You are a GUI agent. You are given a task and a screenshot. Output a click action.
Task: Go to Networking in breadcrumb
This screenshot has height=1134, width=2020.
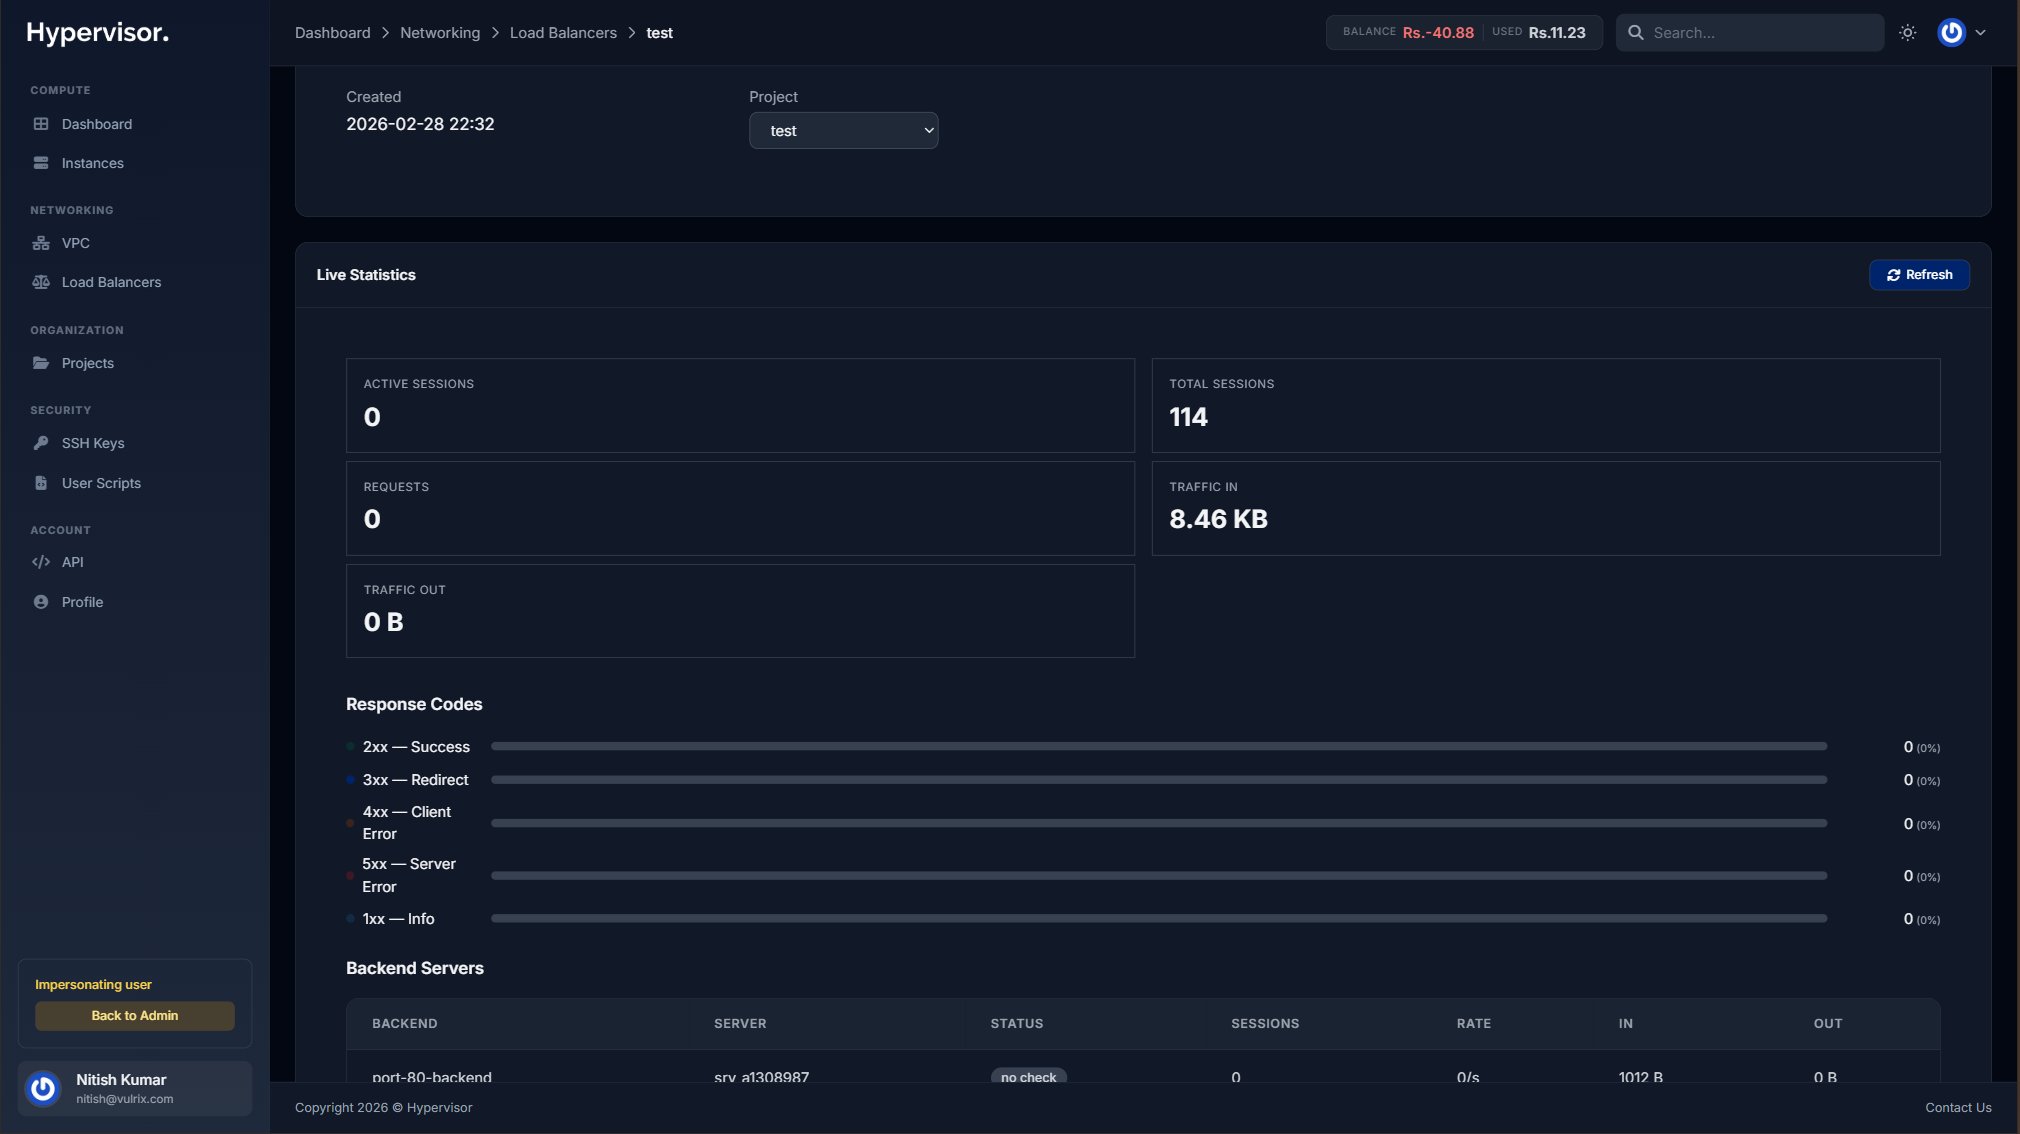[x=440, y=33]
